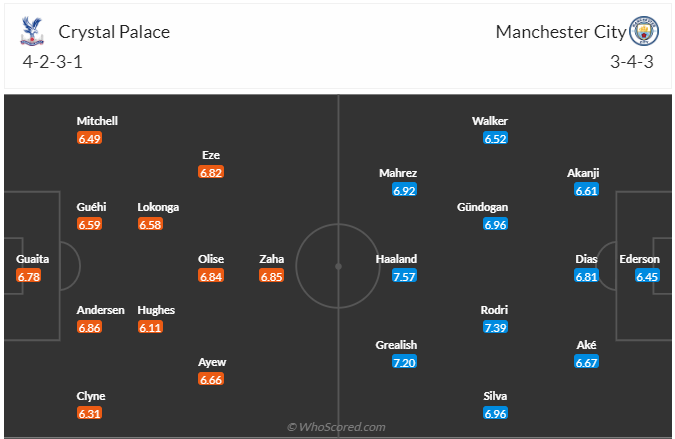The height and width of the screenshot is (439, 675).
Task: Click Zaha's 6.85 rating badge
Action: [x=271, y=276]
